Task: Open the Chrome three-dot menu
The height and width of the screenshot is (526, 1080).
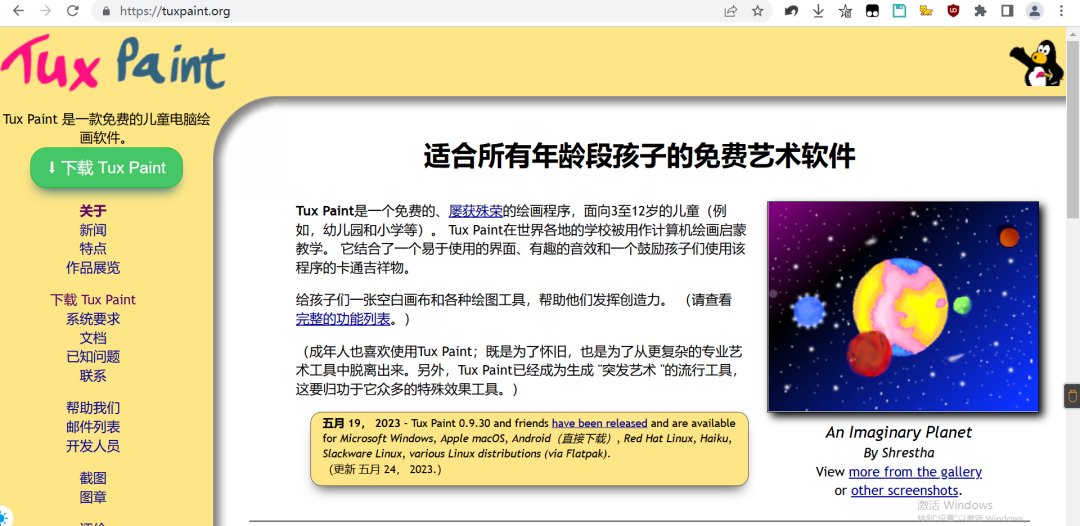Action: (1061, 11)
